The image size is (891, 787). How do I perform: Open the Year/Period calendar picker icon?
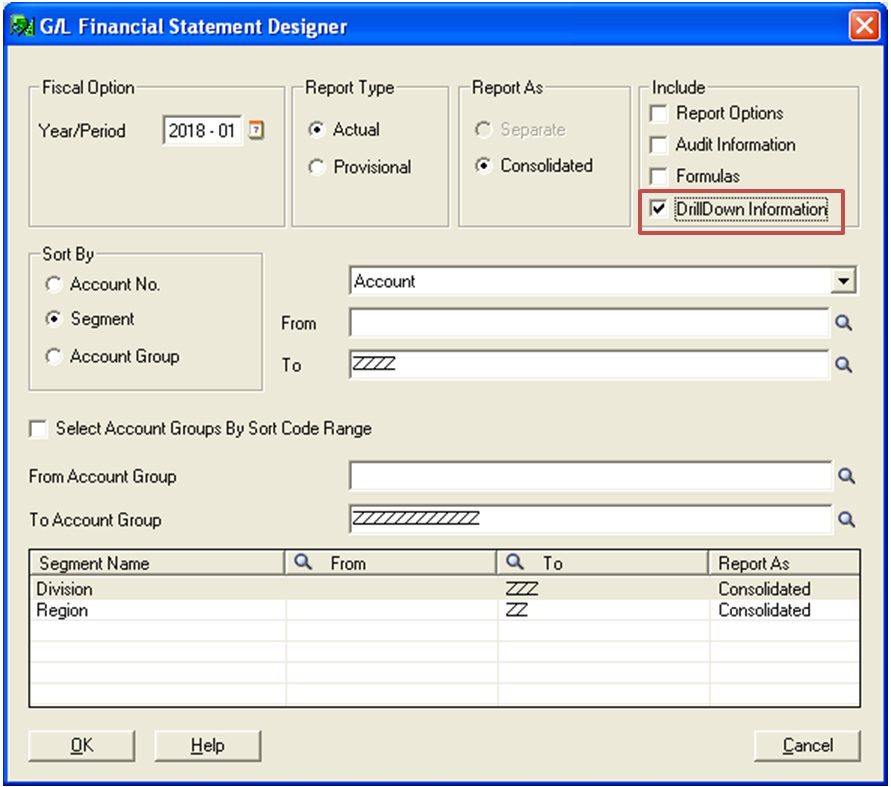[256, 130]
